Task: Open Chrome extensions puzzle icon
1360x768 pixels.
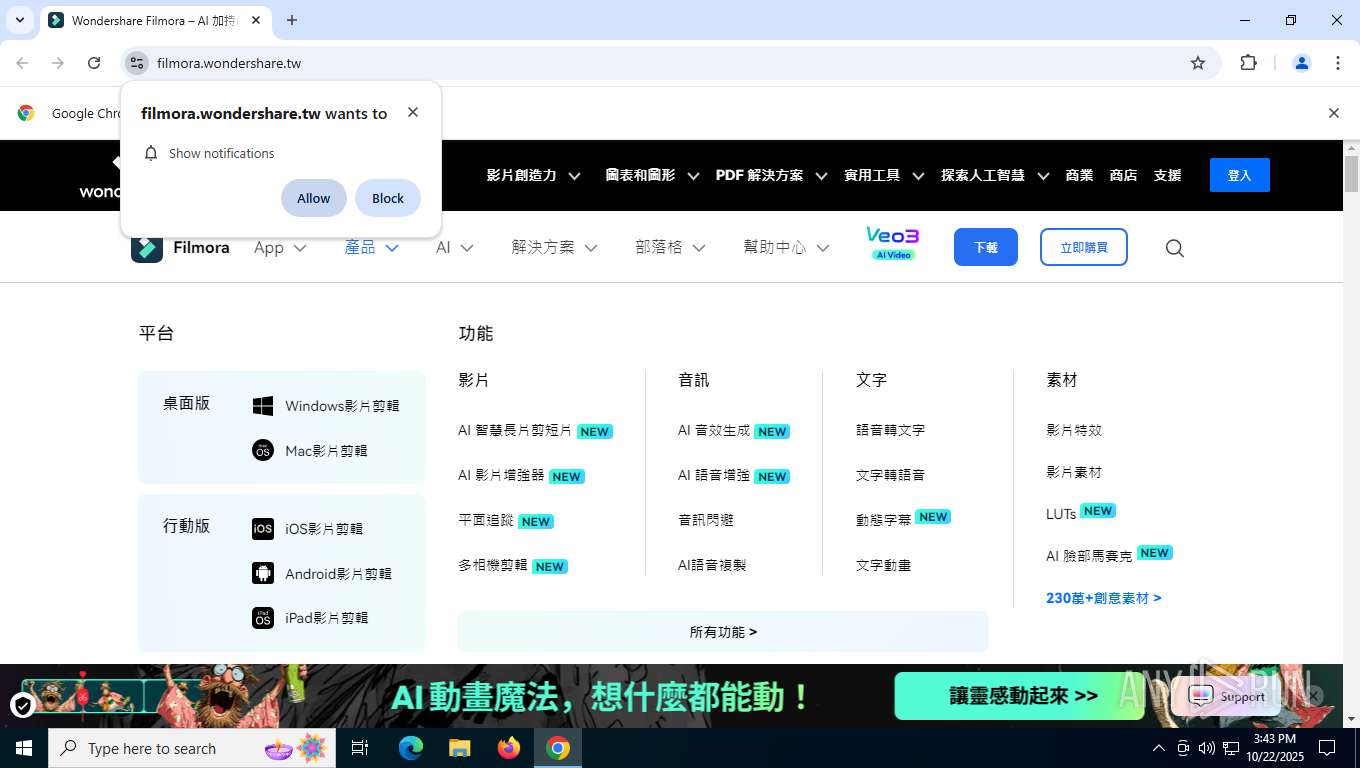Action: 1248,63
